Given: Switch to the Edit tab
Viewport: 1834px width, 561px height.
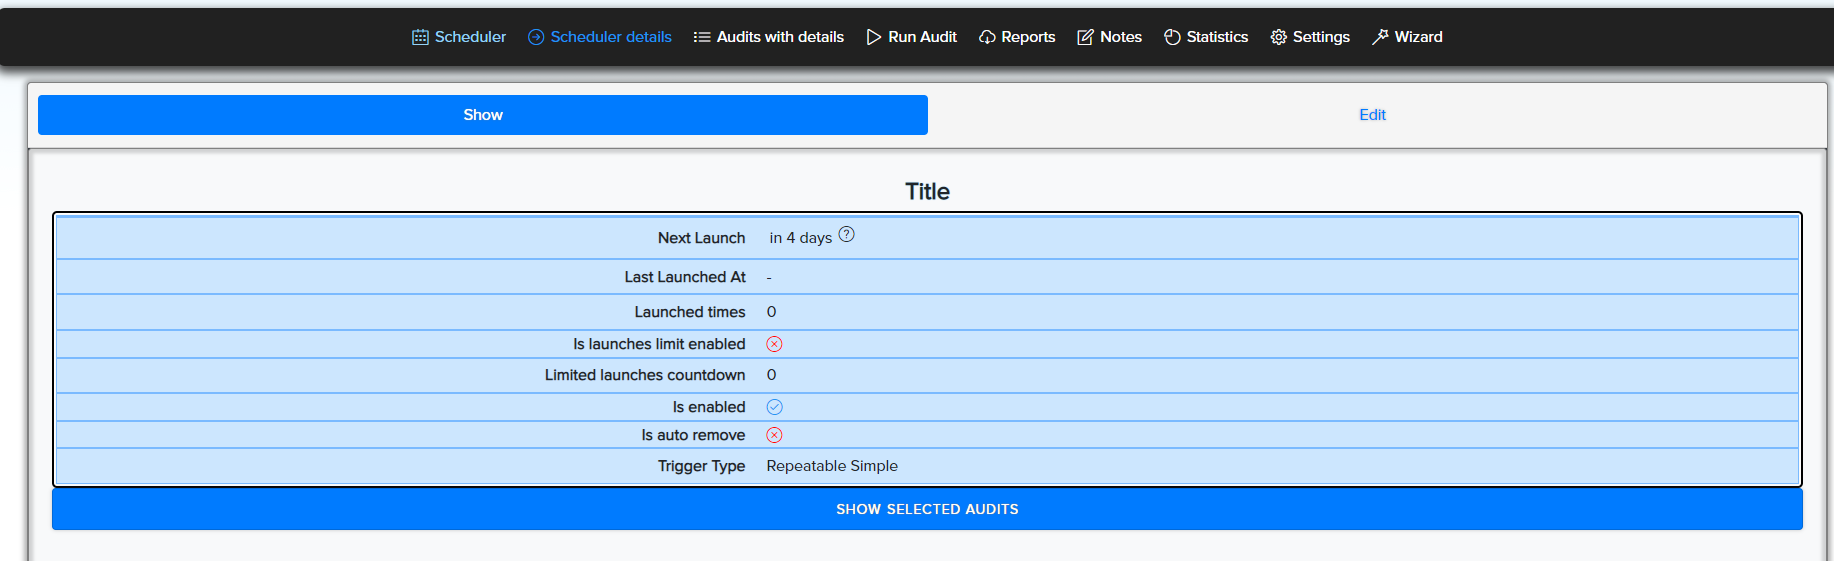Looking at the screenshot, I should coord(1372,115).
